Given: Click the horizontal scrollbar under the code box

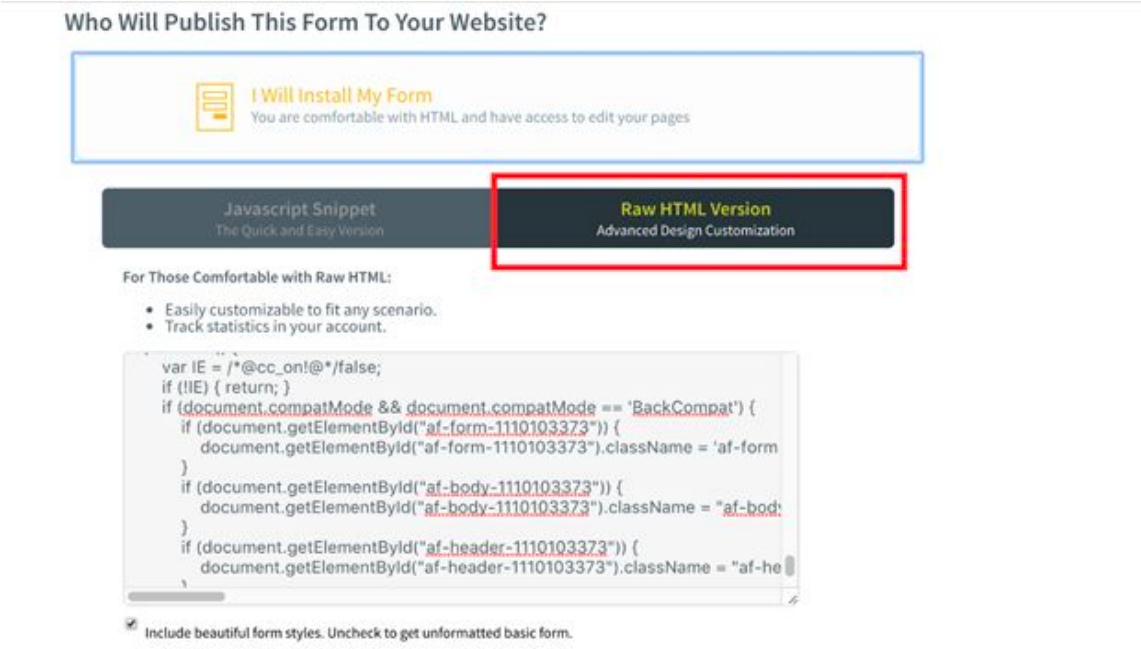Looking at the screenshot, I should click(x=177, y=597).
